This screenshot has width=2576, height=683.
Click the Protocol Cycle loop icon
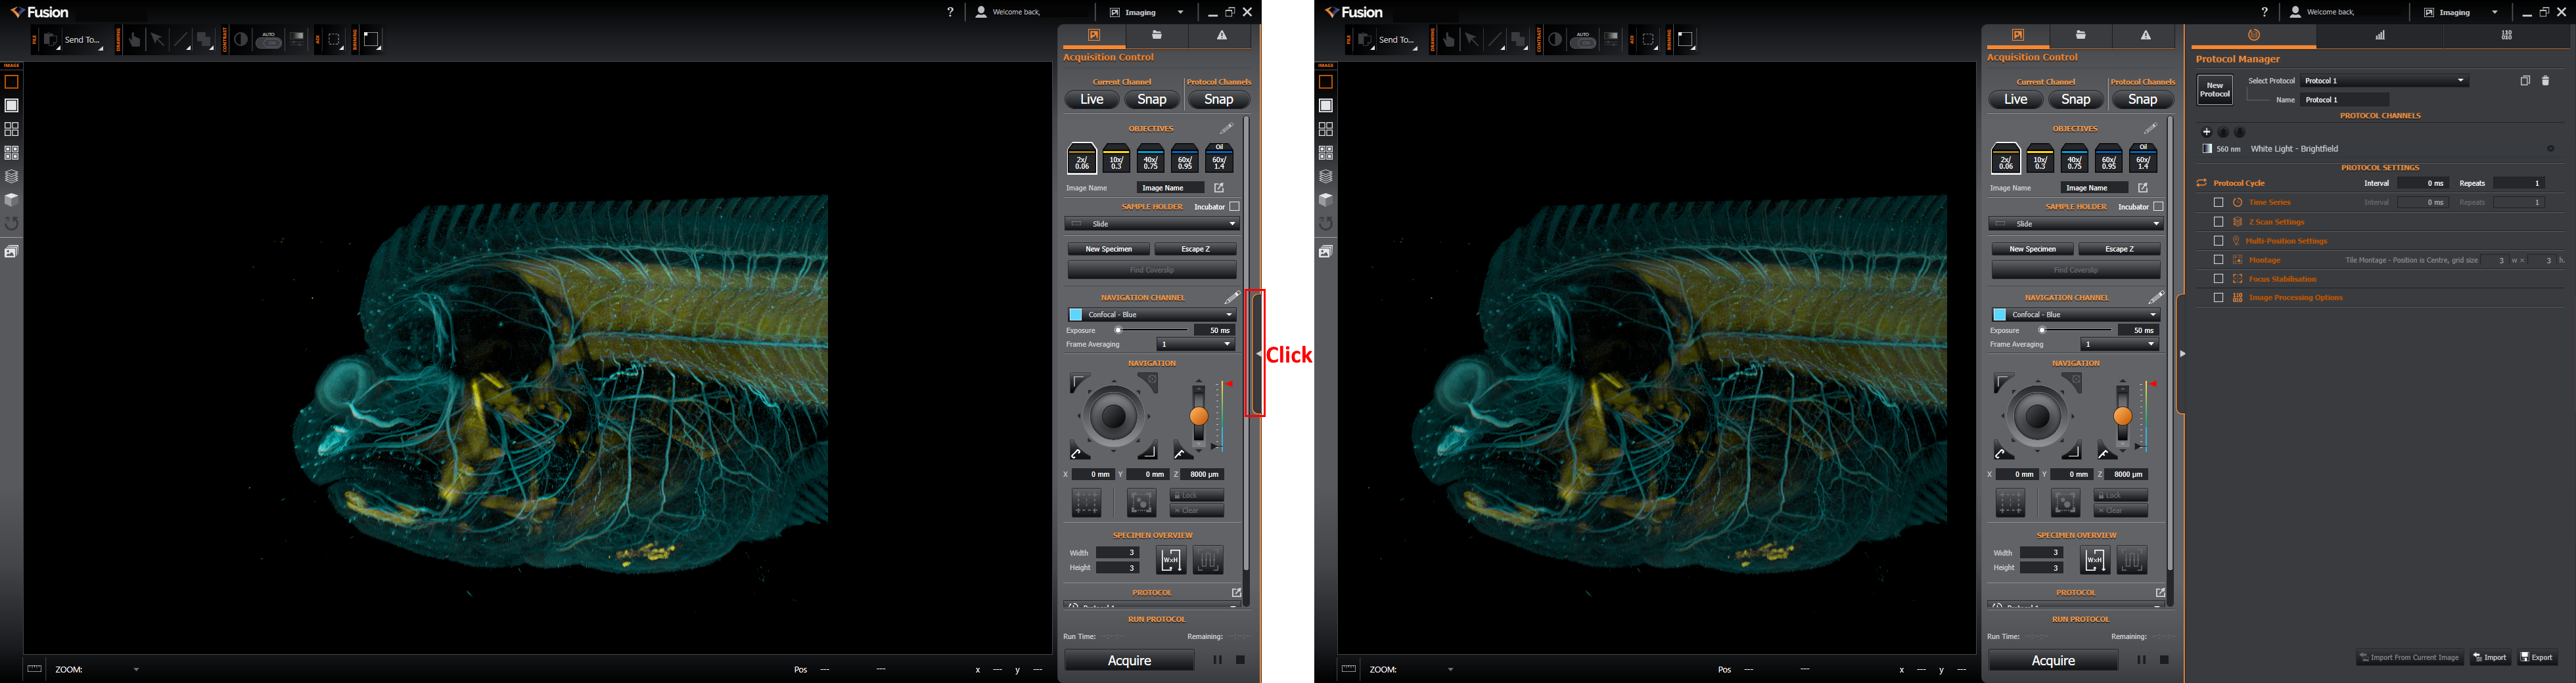(x=2201, y=183)
